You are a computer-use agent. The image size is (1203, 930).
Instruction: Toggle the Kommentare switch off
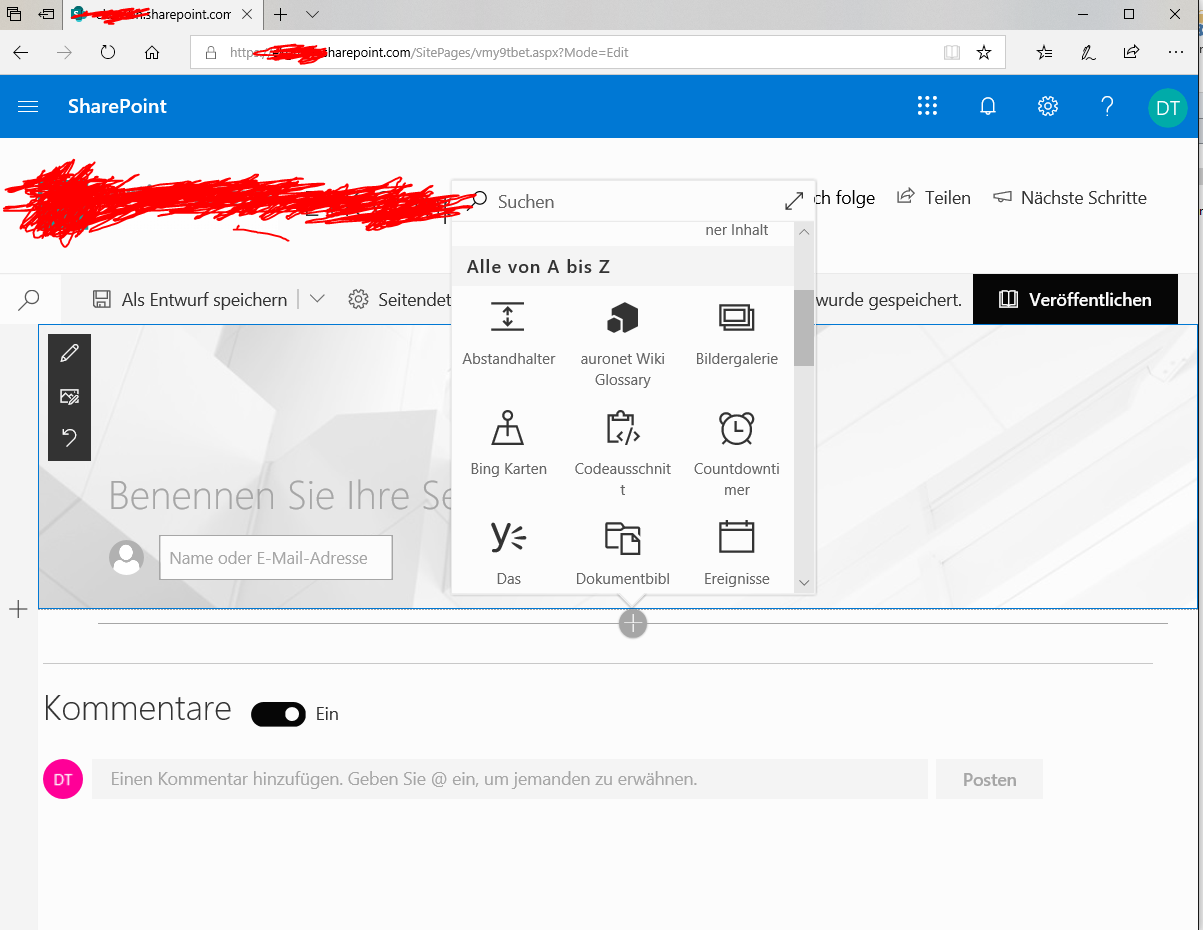278,714
